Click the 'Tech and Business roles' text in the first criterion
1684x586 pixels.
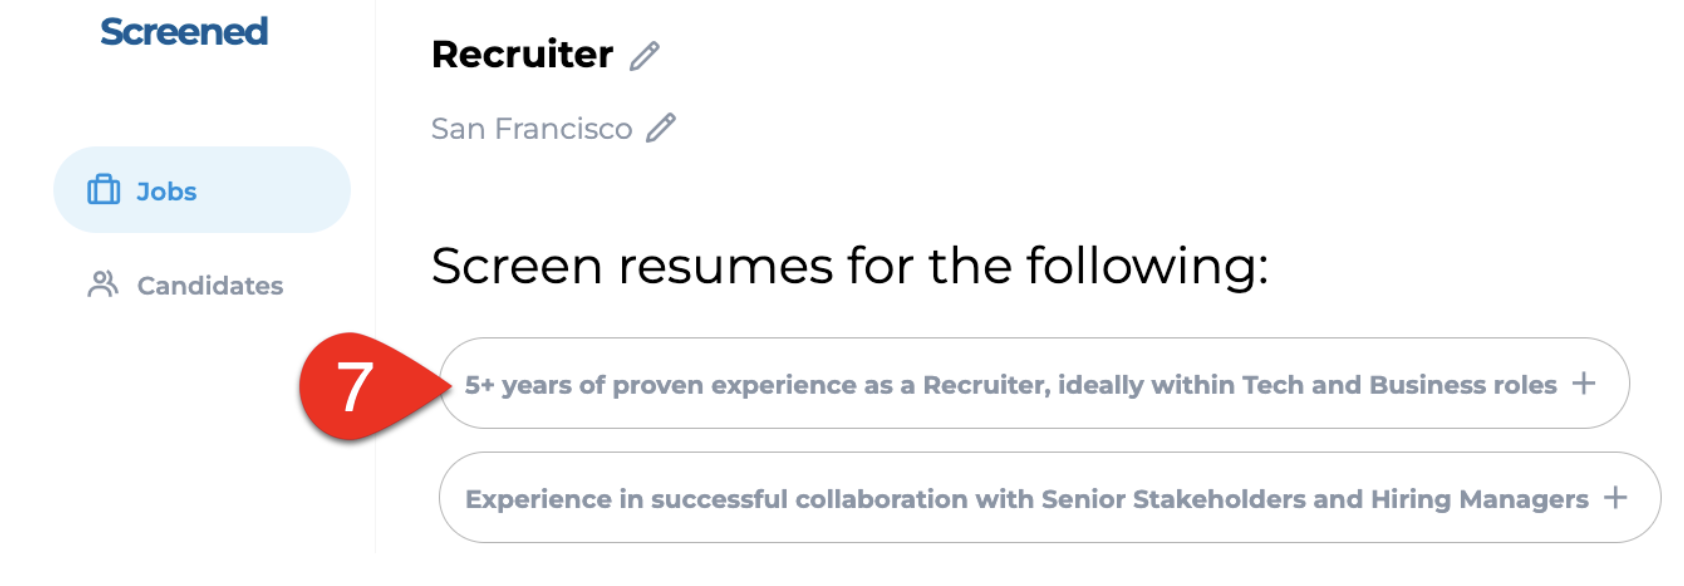click(x=1399, y=385)
